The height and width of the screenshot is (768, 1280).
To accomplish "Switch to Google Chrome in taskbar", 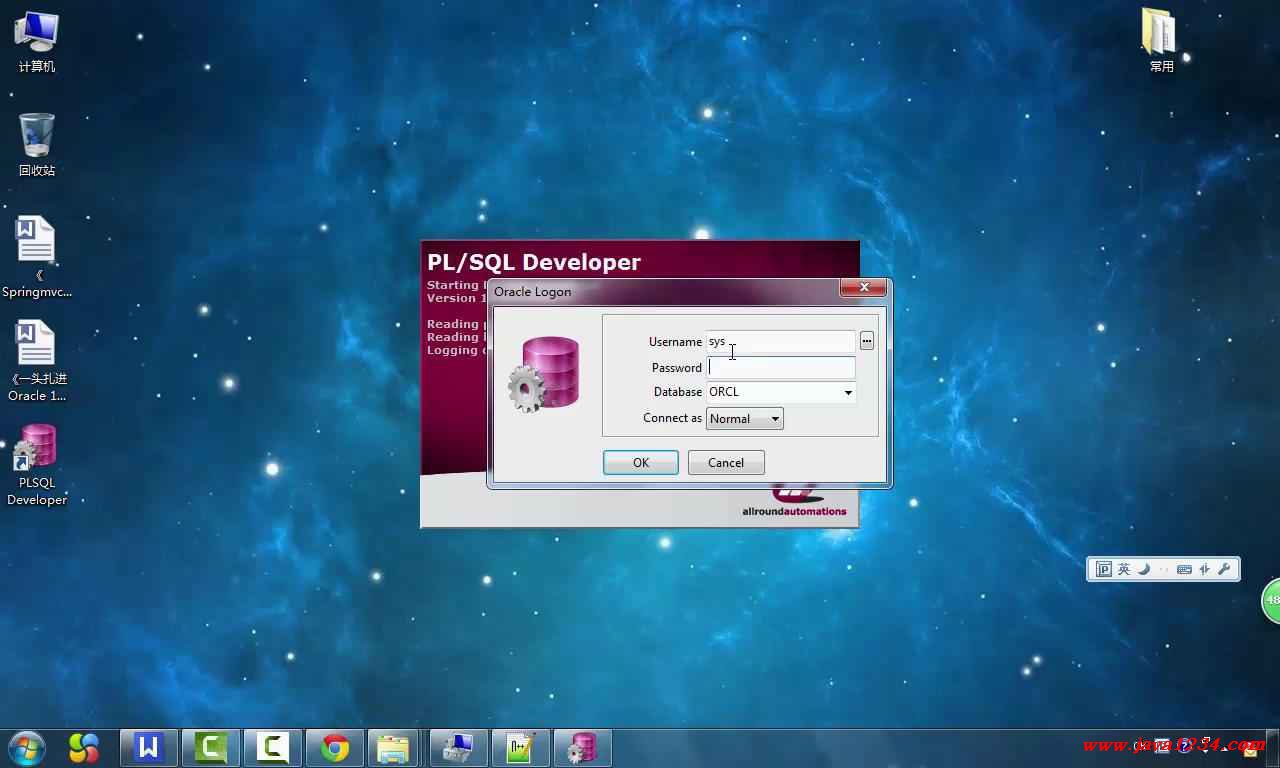I will click(x=335, y=747).
